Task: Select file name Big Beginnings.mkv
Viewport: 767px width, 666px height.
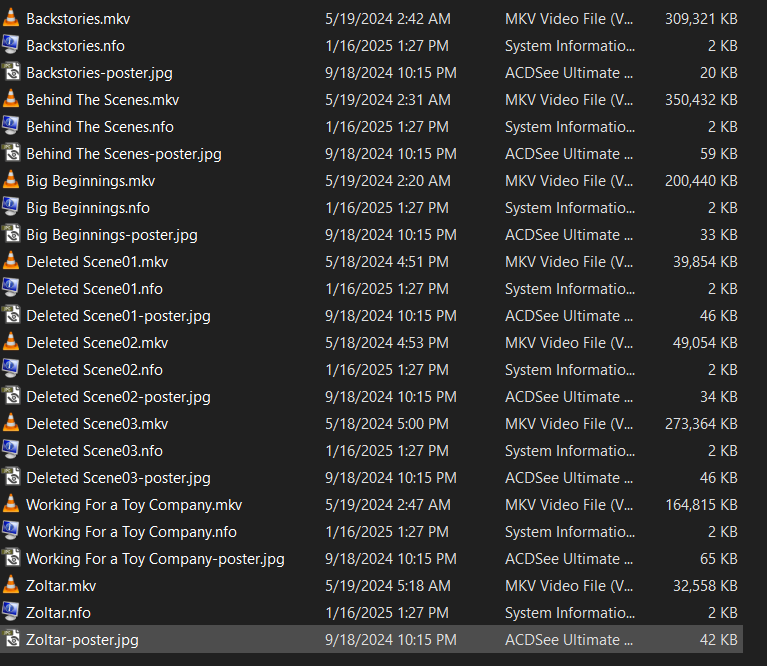Action: pyautogui.click(x=90, y=181)
